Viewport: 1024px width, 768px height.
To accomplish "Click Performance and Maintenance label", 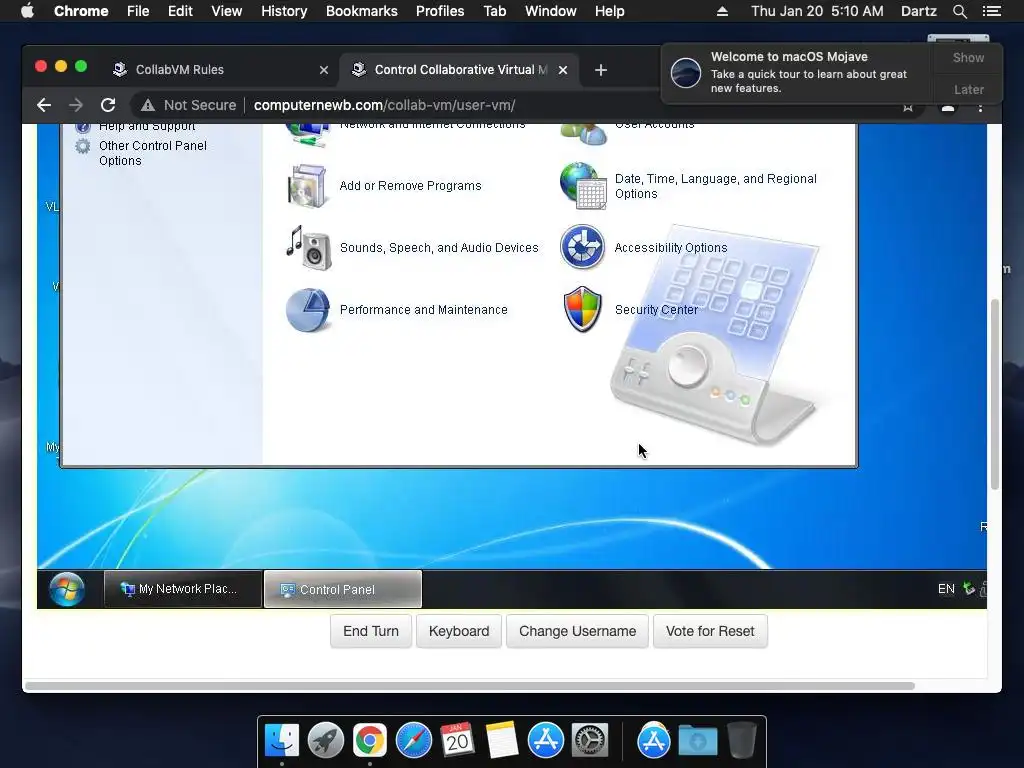I will point(423,310).
